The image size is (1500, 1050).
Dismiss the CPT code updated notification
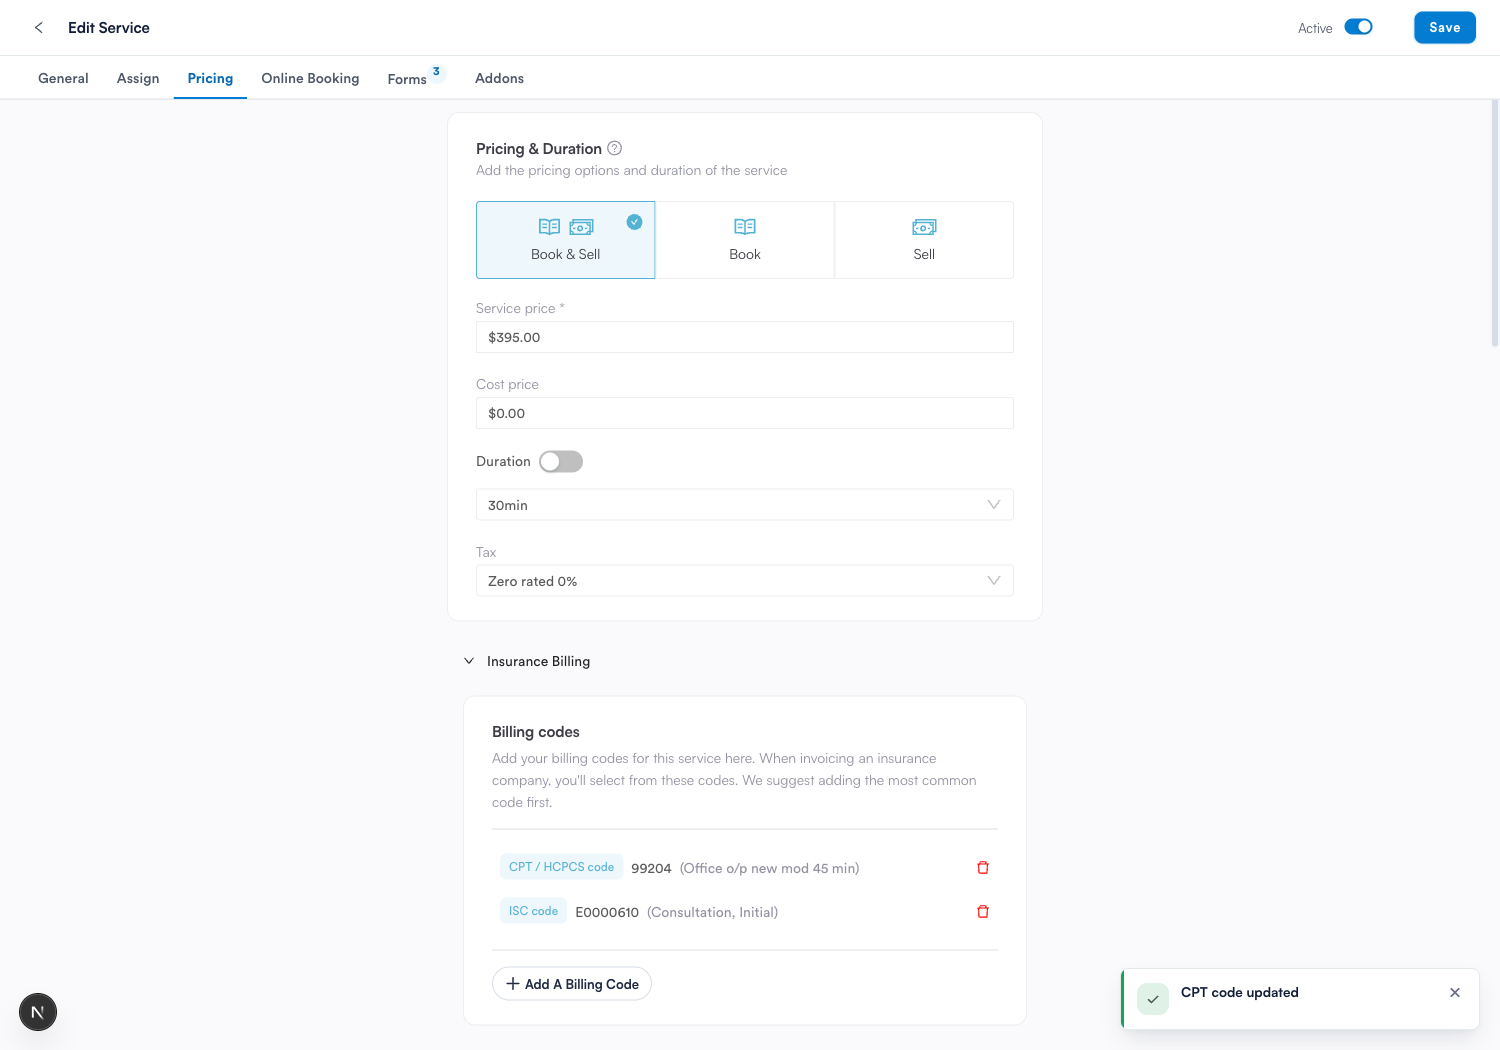pos(1455,992)
